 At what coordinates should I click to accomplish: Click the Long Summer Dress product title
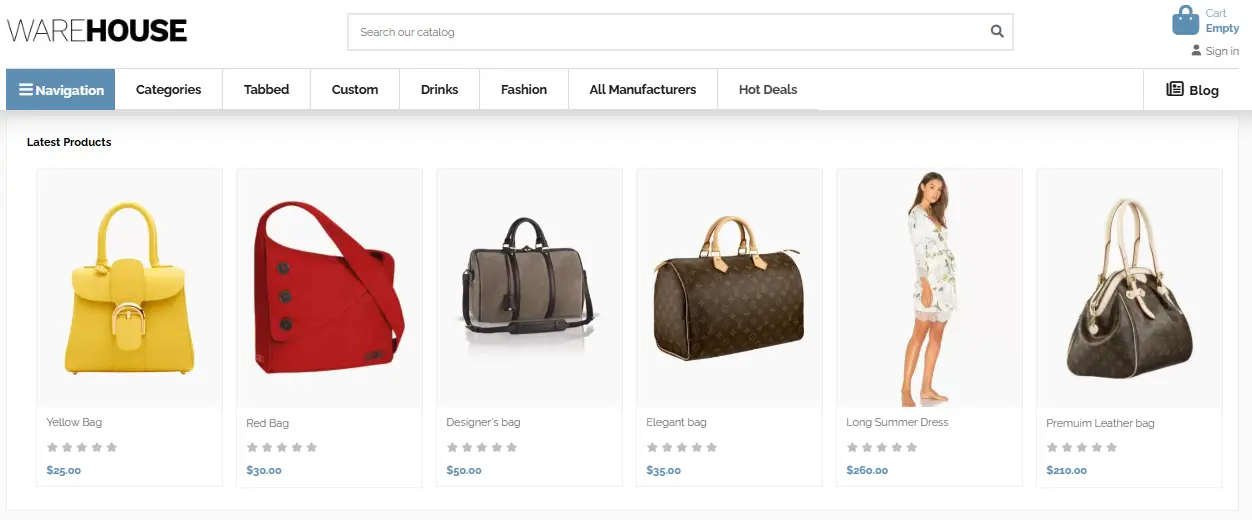coord(897,423)
